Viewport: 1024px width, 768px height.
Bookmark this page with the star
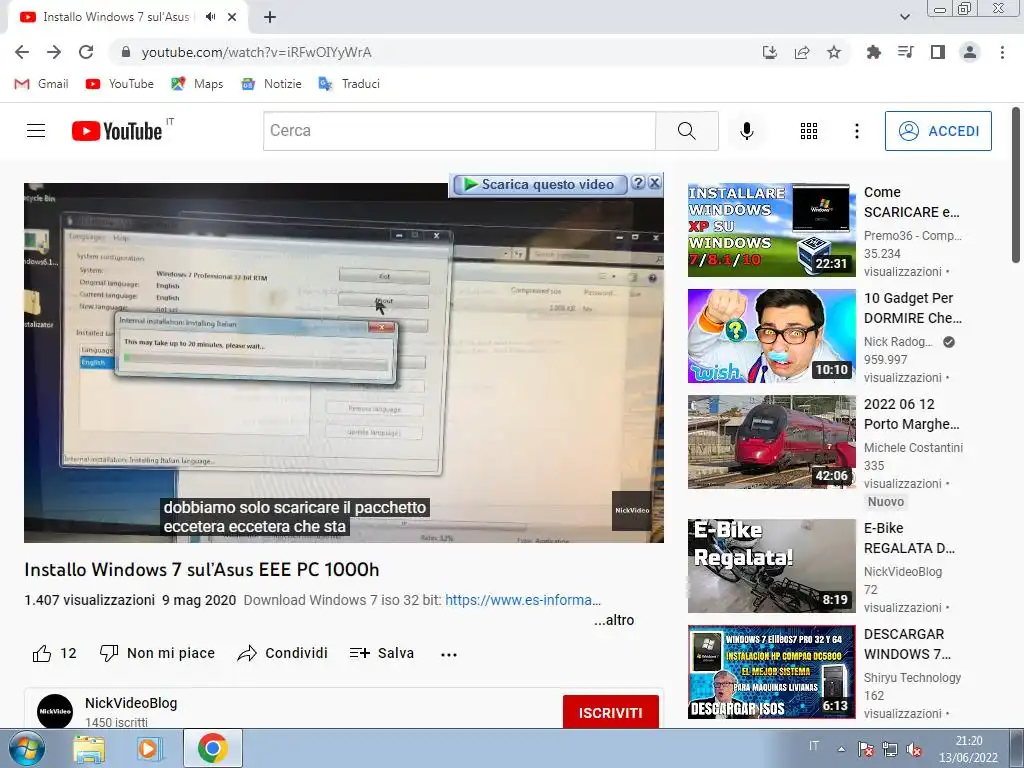[x=834, y=52]
